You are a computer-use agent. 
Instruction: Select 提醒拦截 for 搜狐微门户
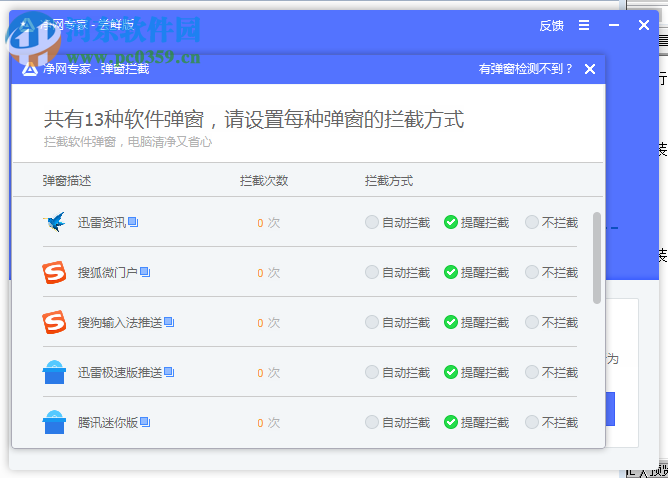tap(476, 272)
